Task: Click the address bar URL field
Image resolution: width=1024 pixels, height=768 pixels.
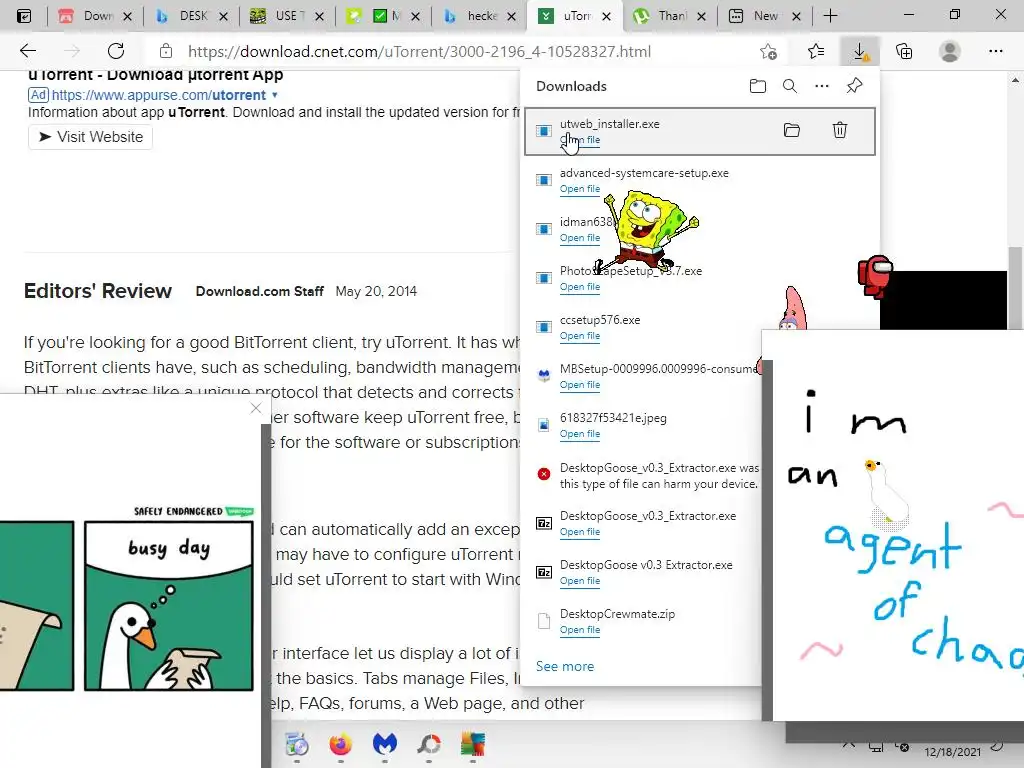Action: (419, 51)
